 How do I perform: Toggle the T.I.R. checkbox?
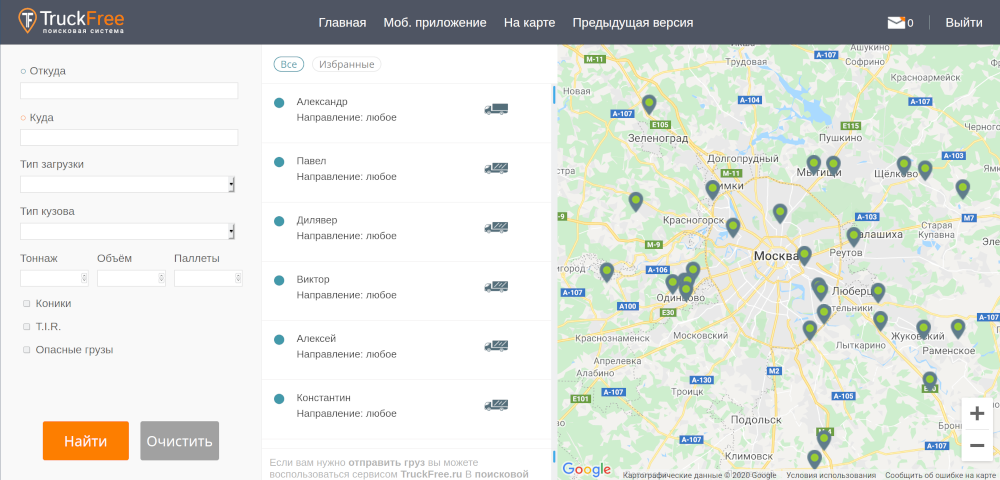click(26, 326)
